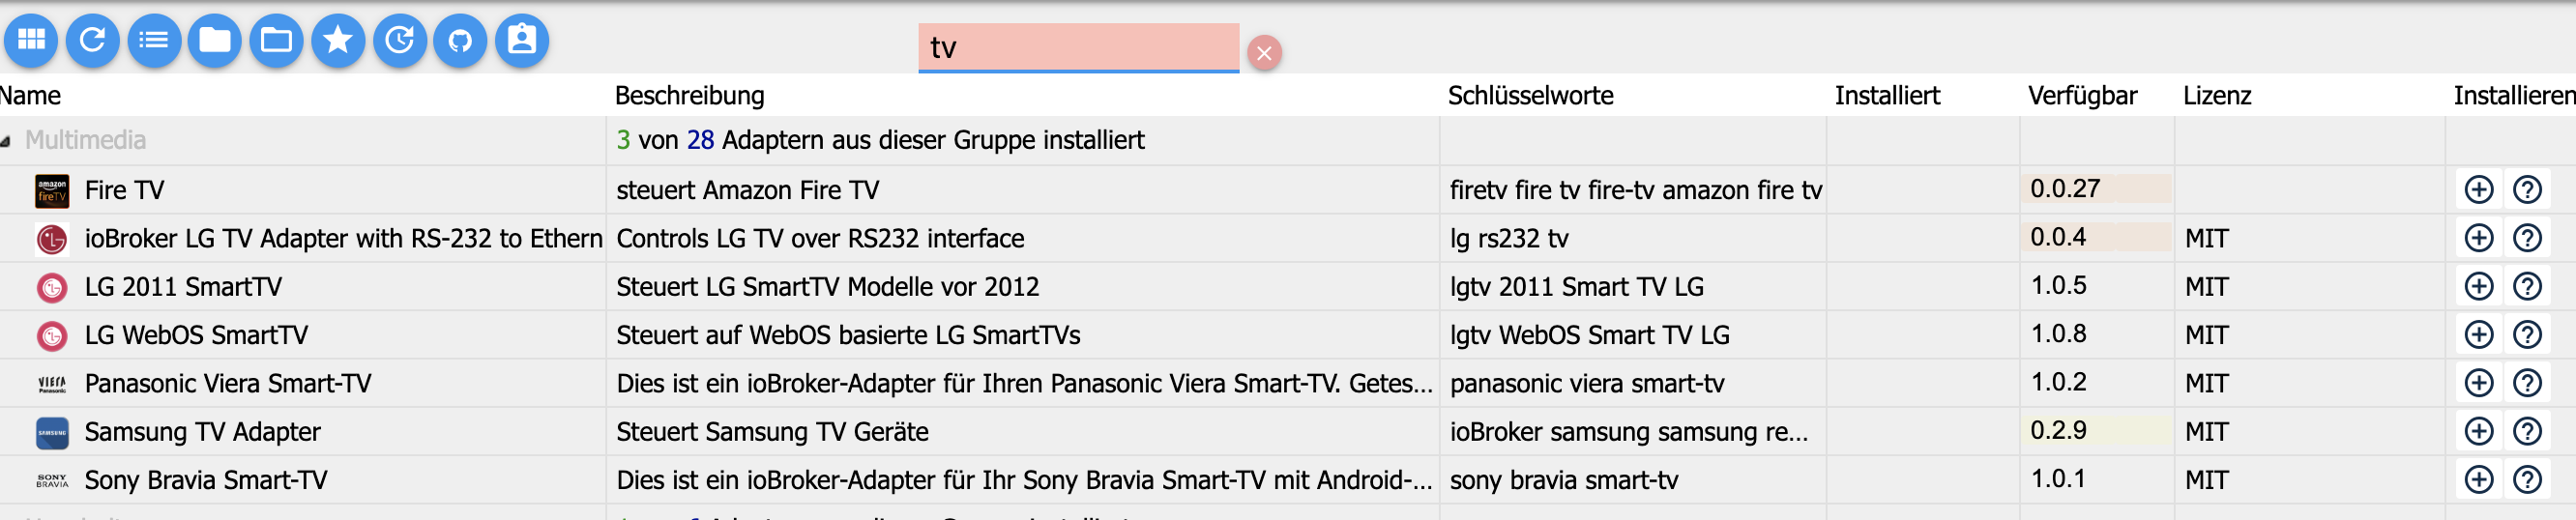
Task: Select the Panasonic Viera Smart-TV row
Action: point(228,383)
